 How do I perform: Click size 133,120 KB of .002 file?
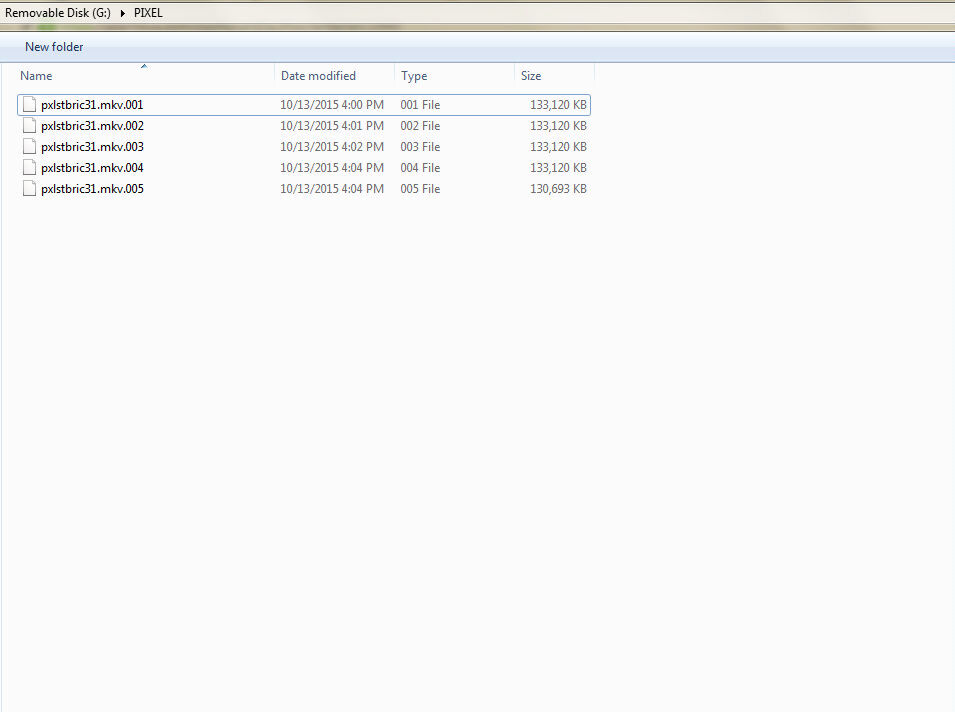click(559, 126)
